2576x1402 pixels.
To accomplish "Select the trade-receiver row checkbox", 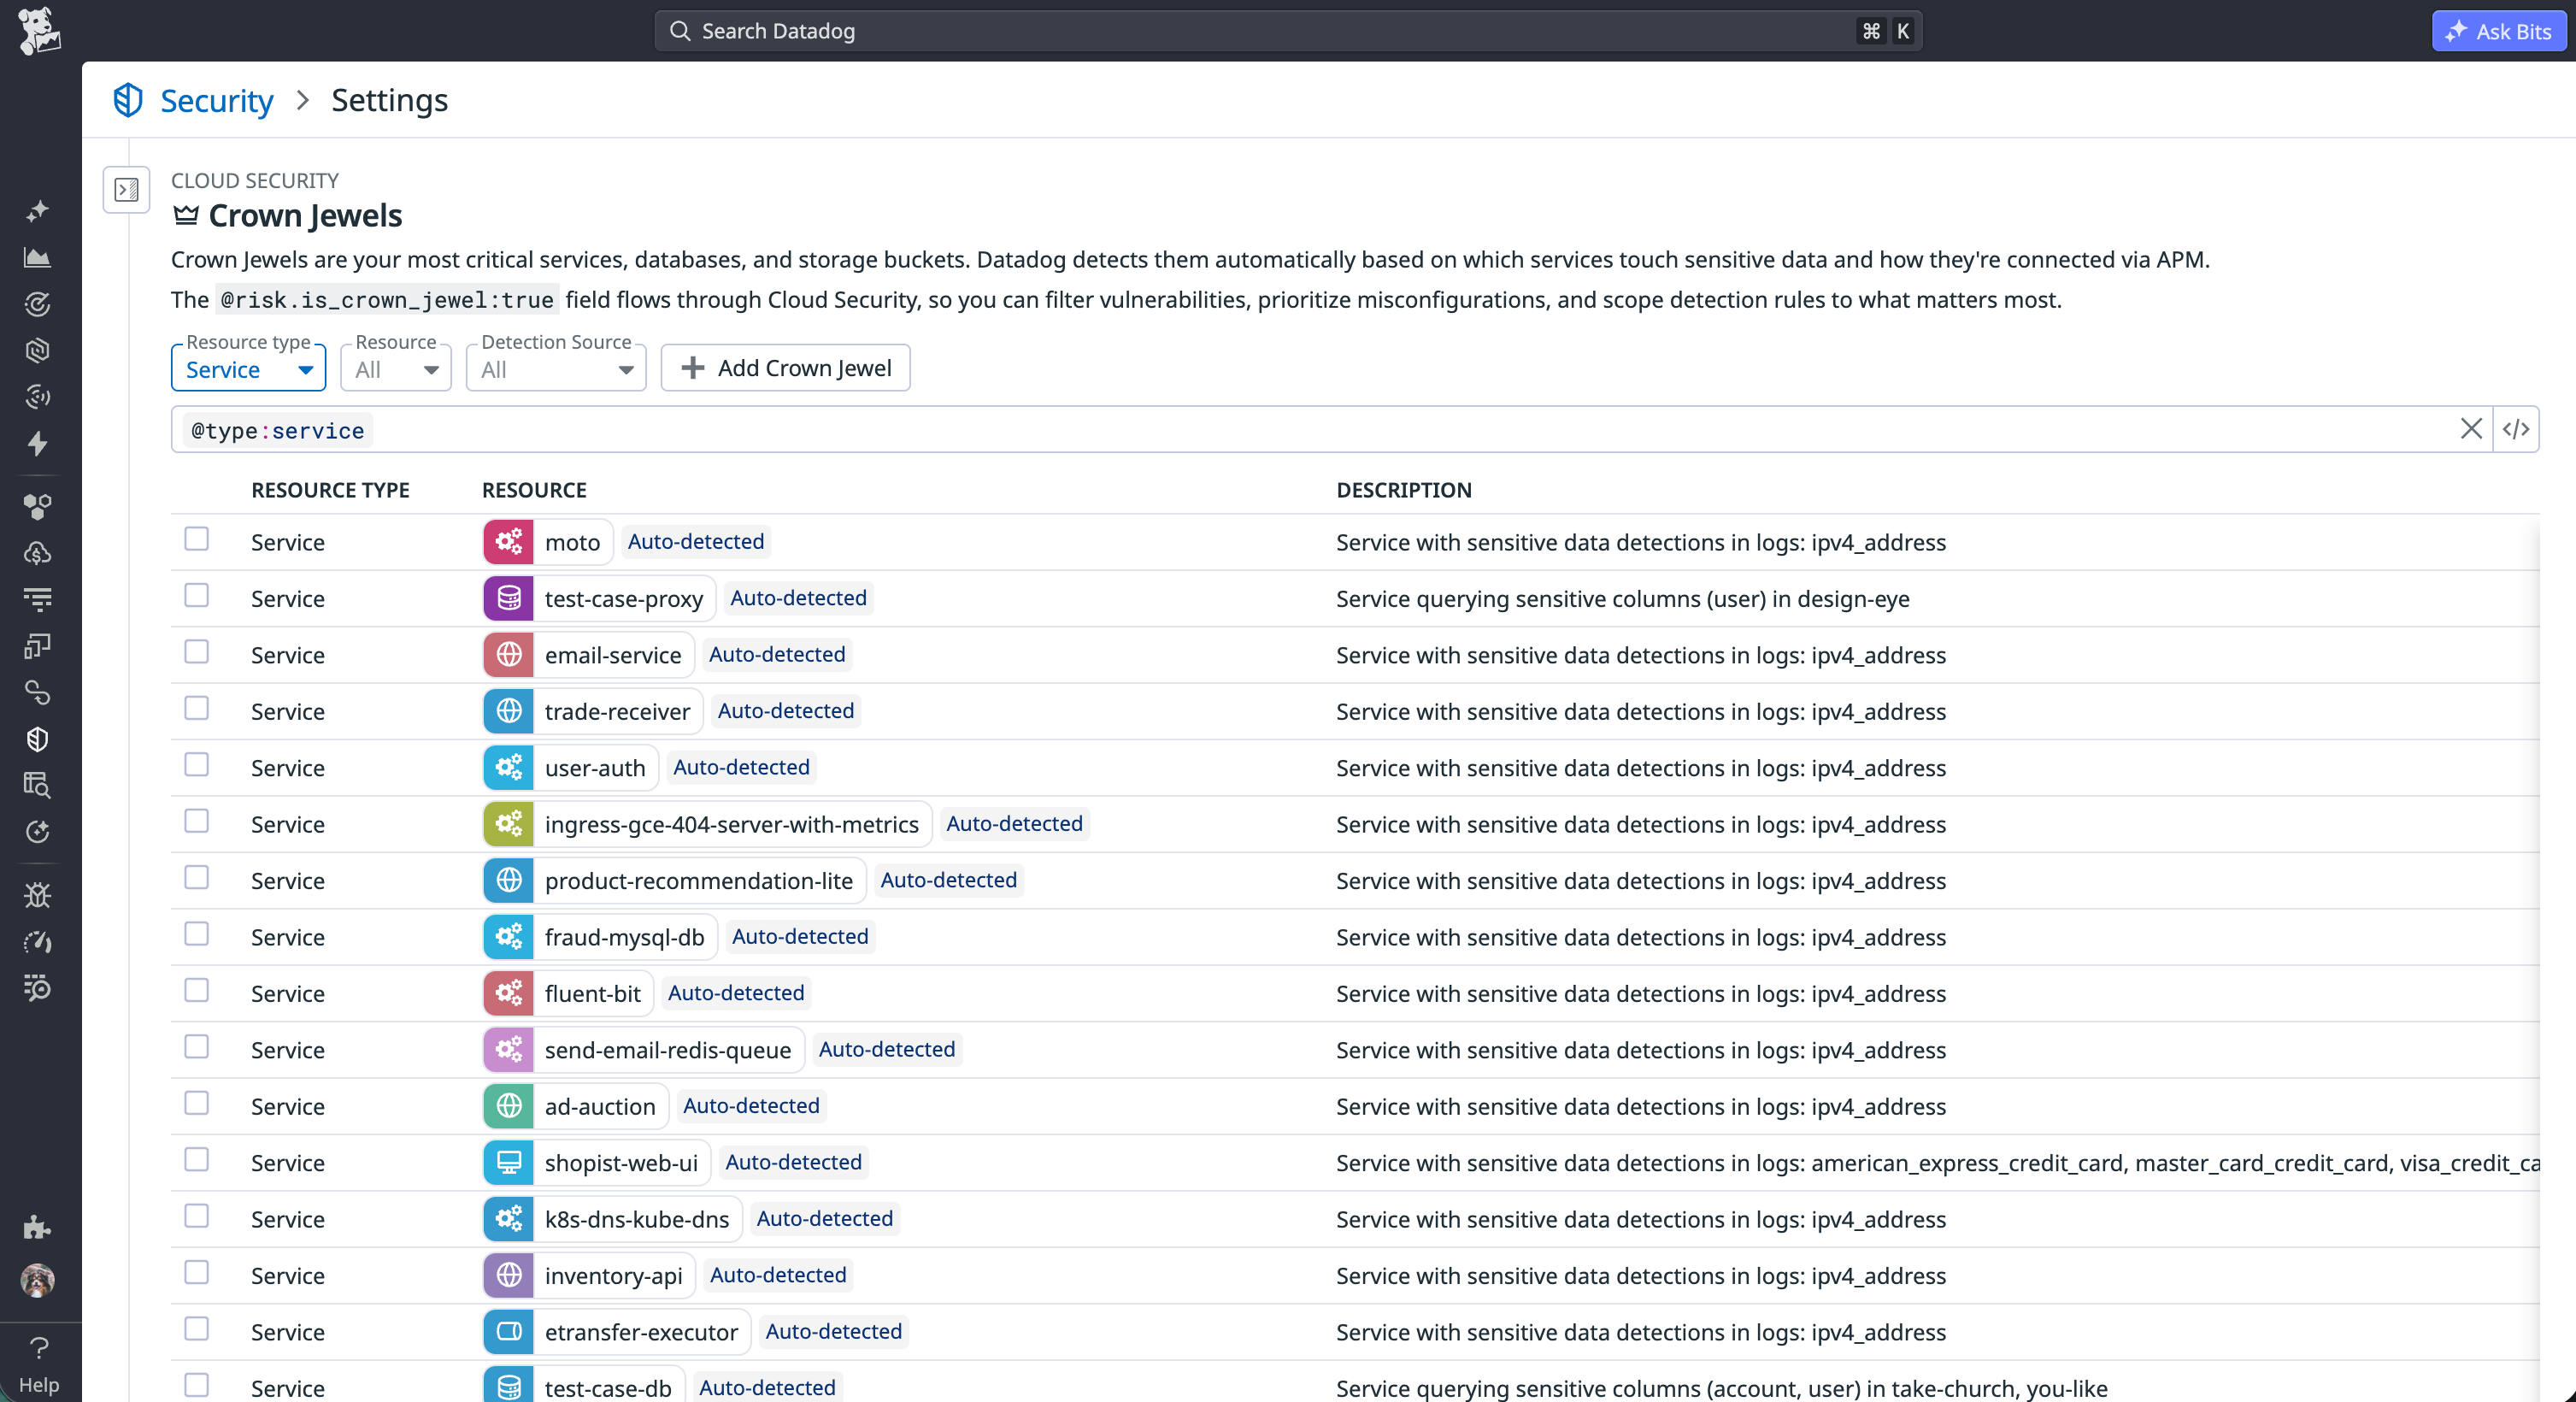I will click(197, 708).
